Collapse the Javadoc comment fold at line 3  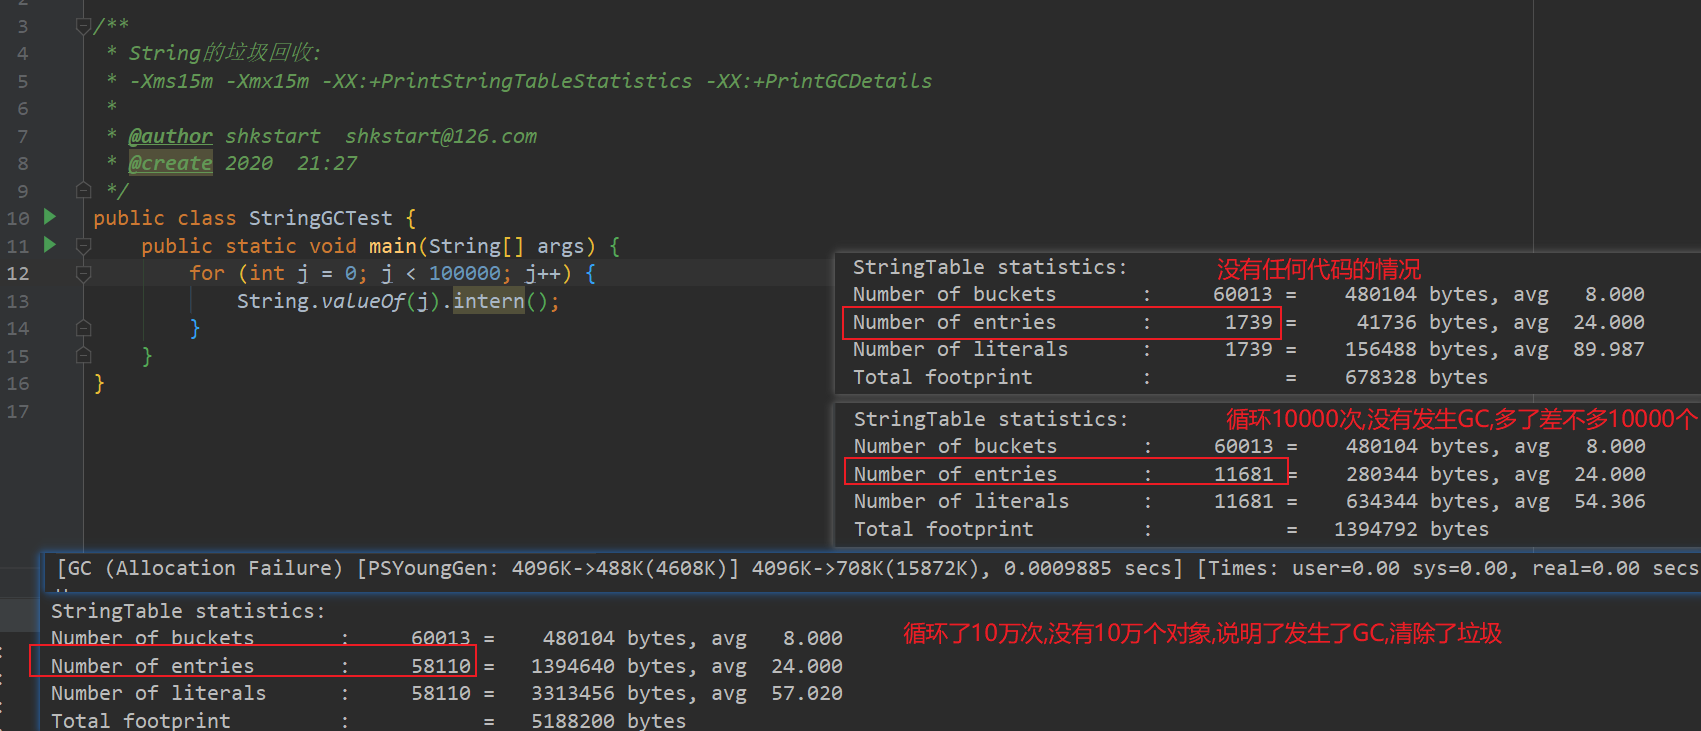pyautogui.click(x=84, y=26)
